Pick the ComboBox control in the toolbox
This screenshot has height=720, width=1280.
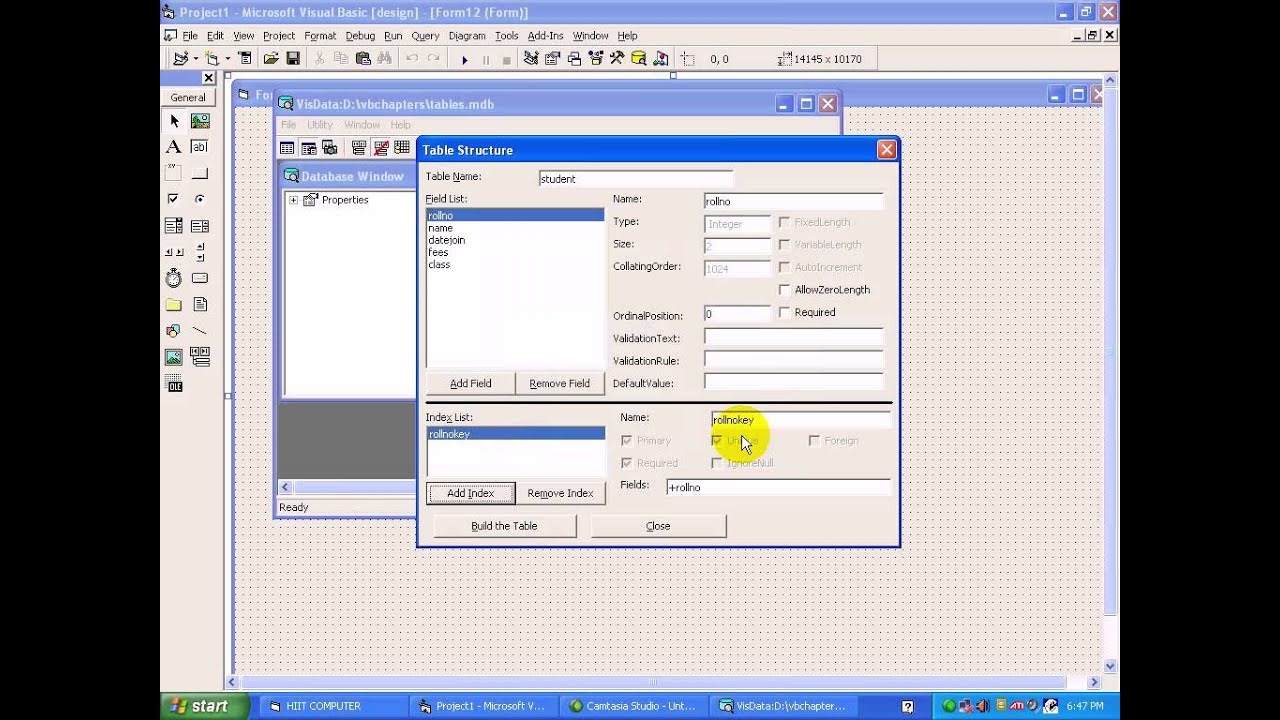[174, 226]
